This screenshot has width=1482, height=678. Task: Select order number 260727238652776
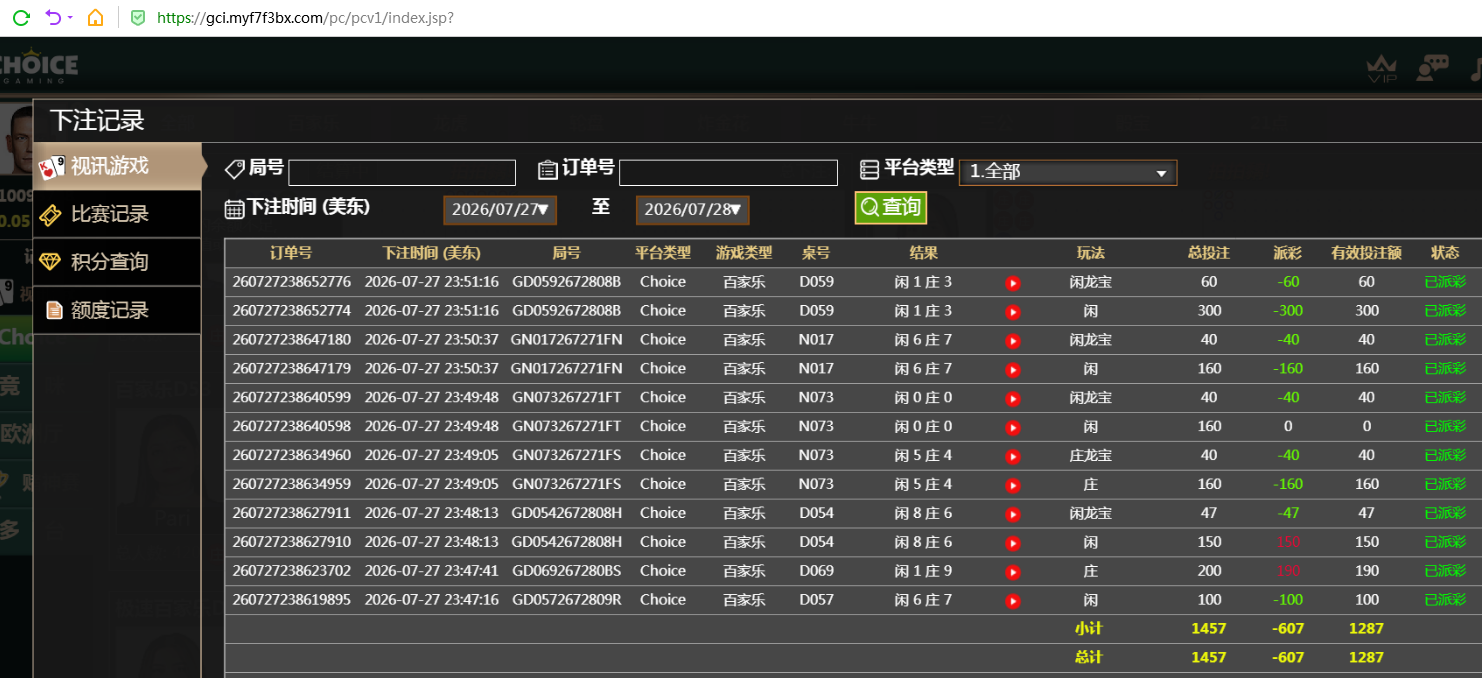click(292, 282)
